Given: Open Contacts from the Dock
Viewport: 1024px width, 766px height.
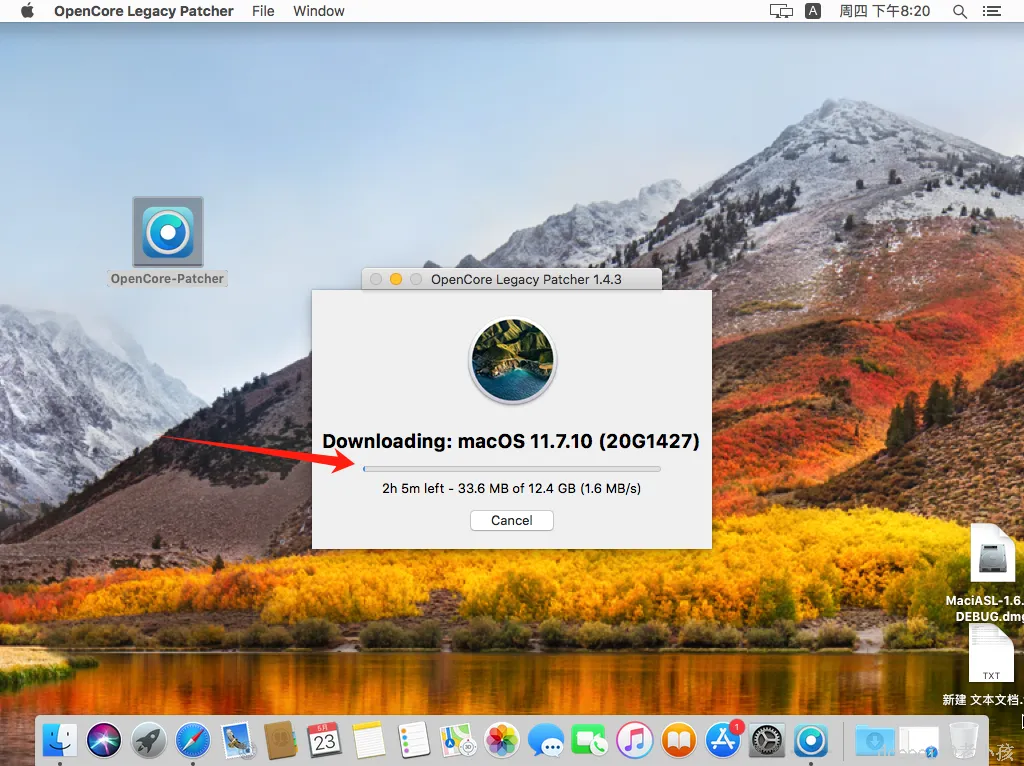Looking at the screenshot, I should point(281,741).
